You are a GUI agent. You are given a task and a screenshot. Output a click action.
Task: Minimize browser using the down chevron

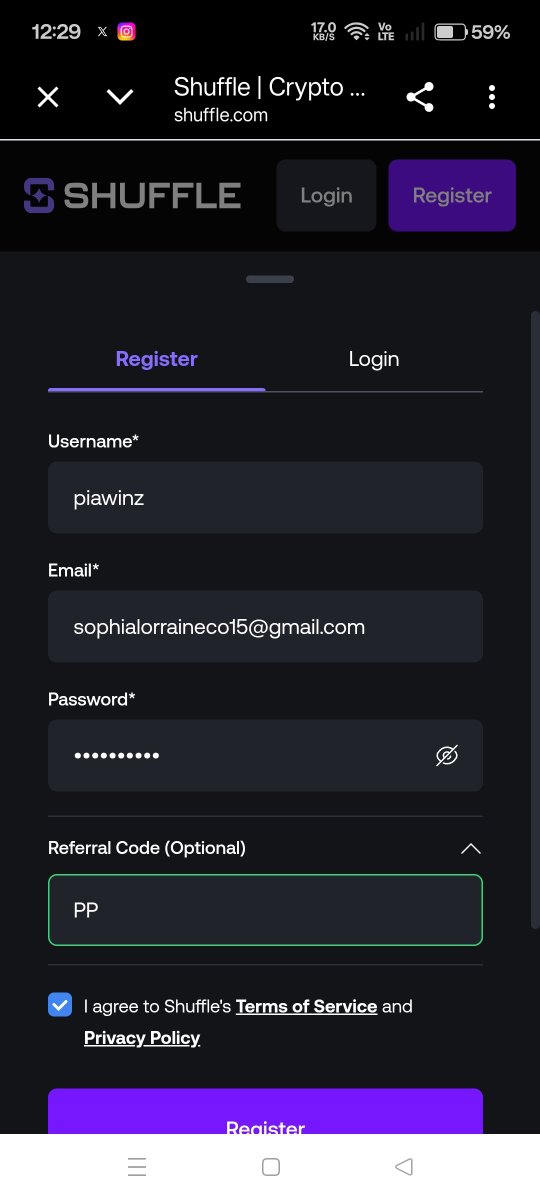click(x=120, y=97)
